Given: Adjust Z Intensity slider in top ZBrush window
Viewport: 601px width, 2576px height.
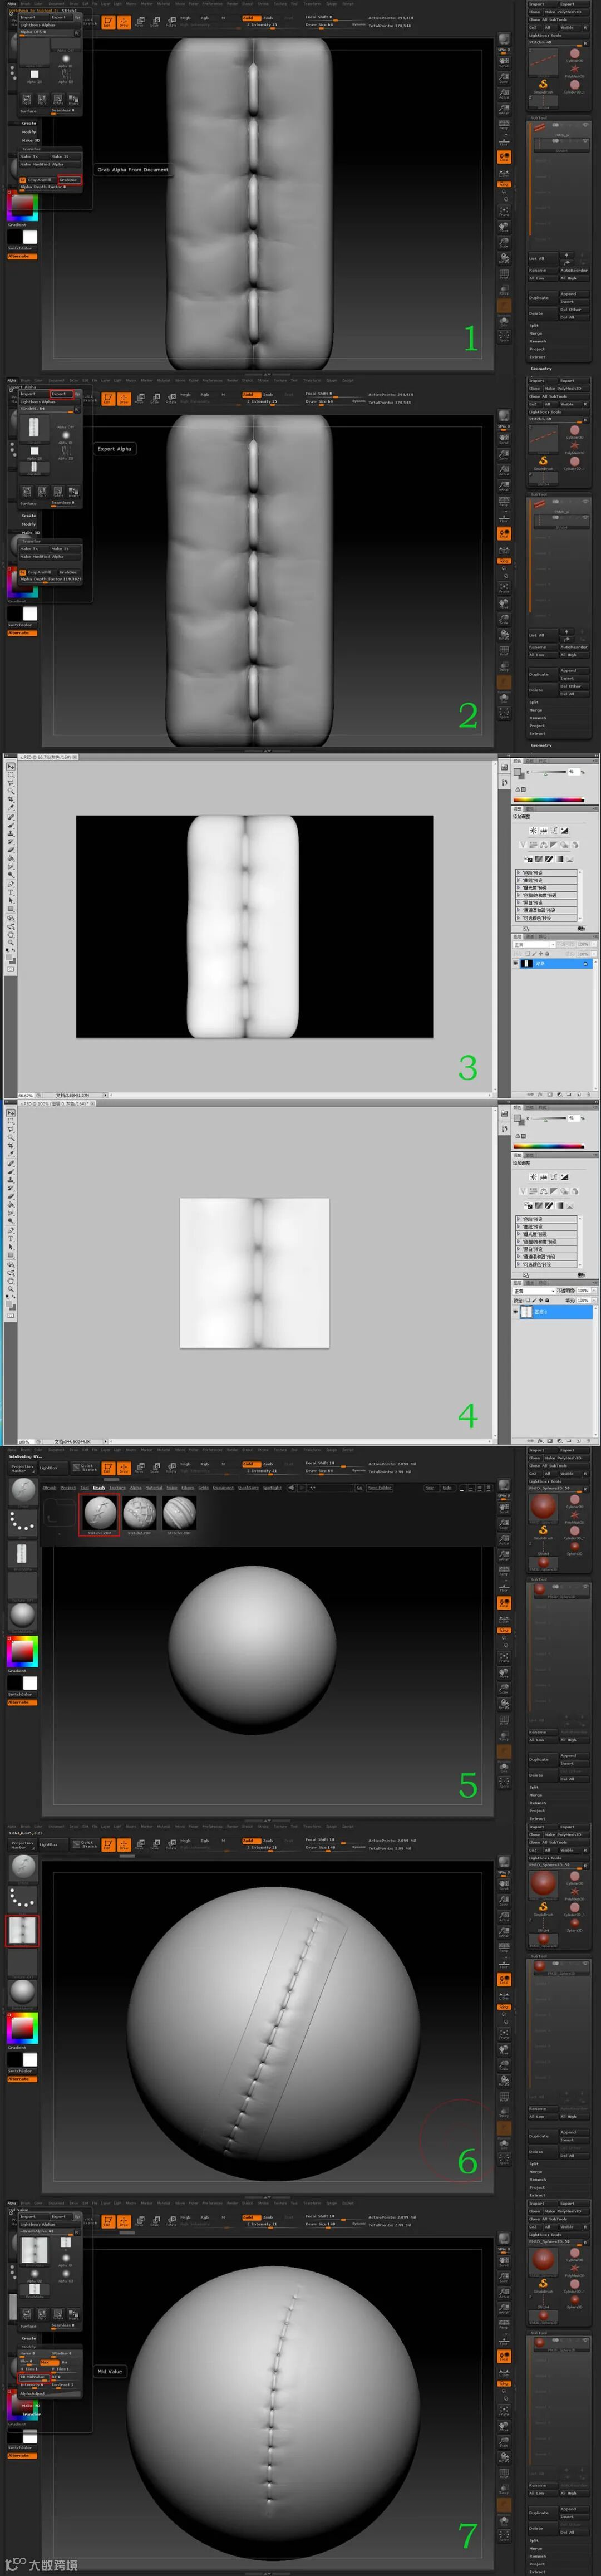Looking at the screenshot, I should 261,25.
